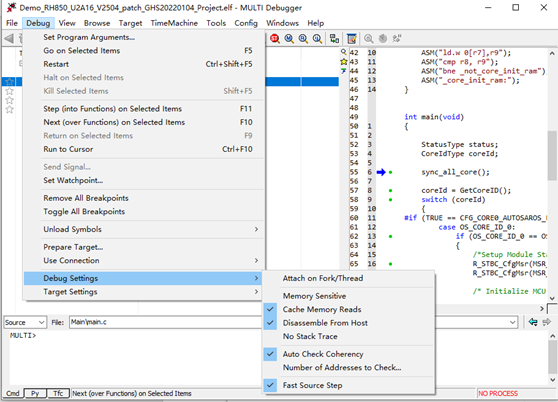The width and height of the screenshot is (558, 402).
Task: Click the blue flag icon by line 44
Action: 343,71
